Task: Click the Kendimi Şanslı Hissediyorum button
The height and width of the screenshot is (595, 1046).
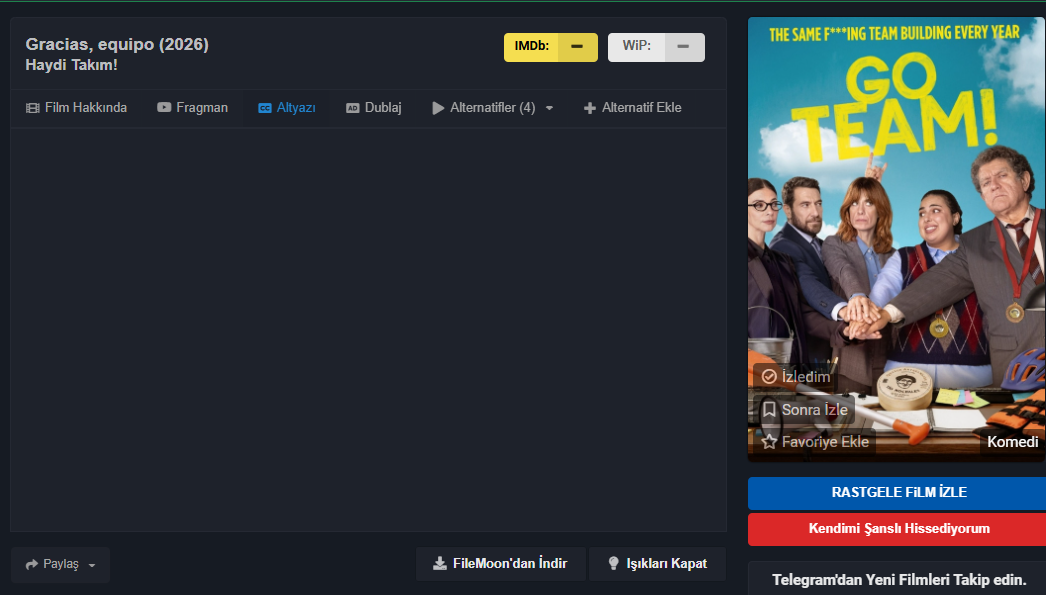Action: [899, 529]
